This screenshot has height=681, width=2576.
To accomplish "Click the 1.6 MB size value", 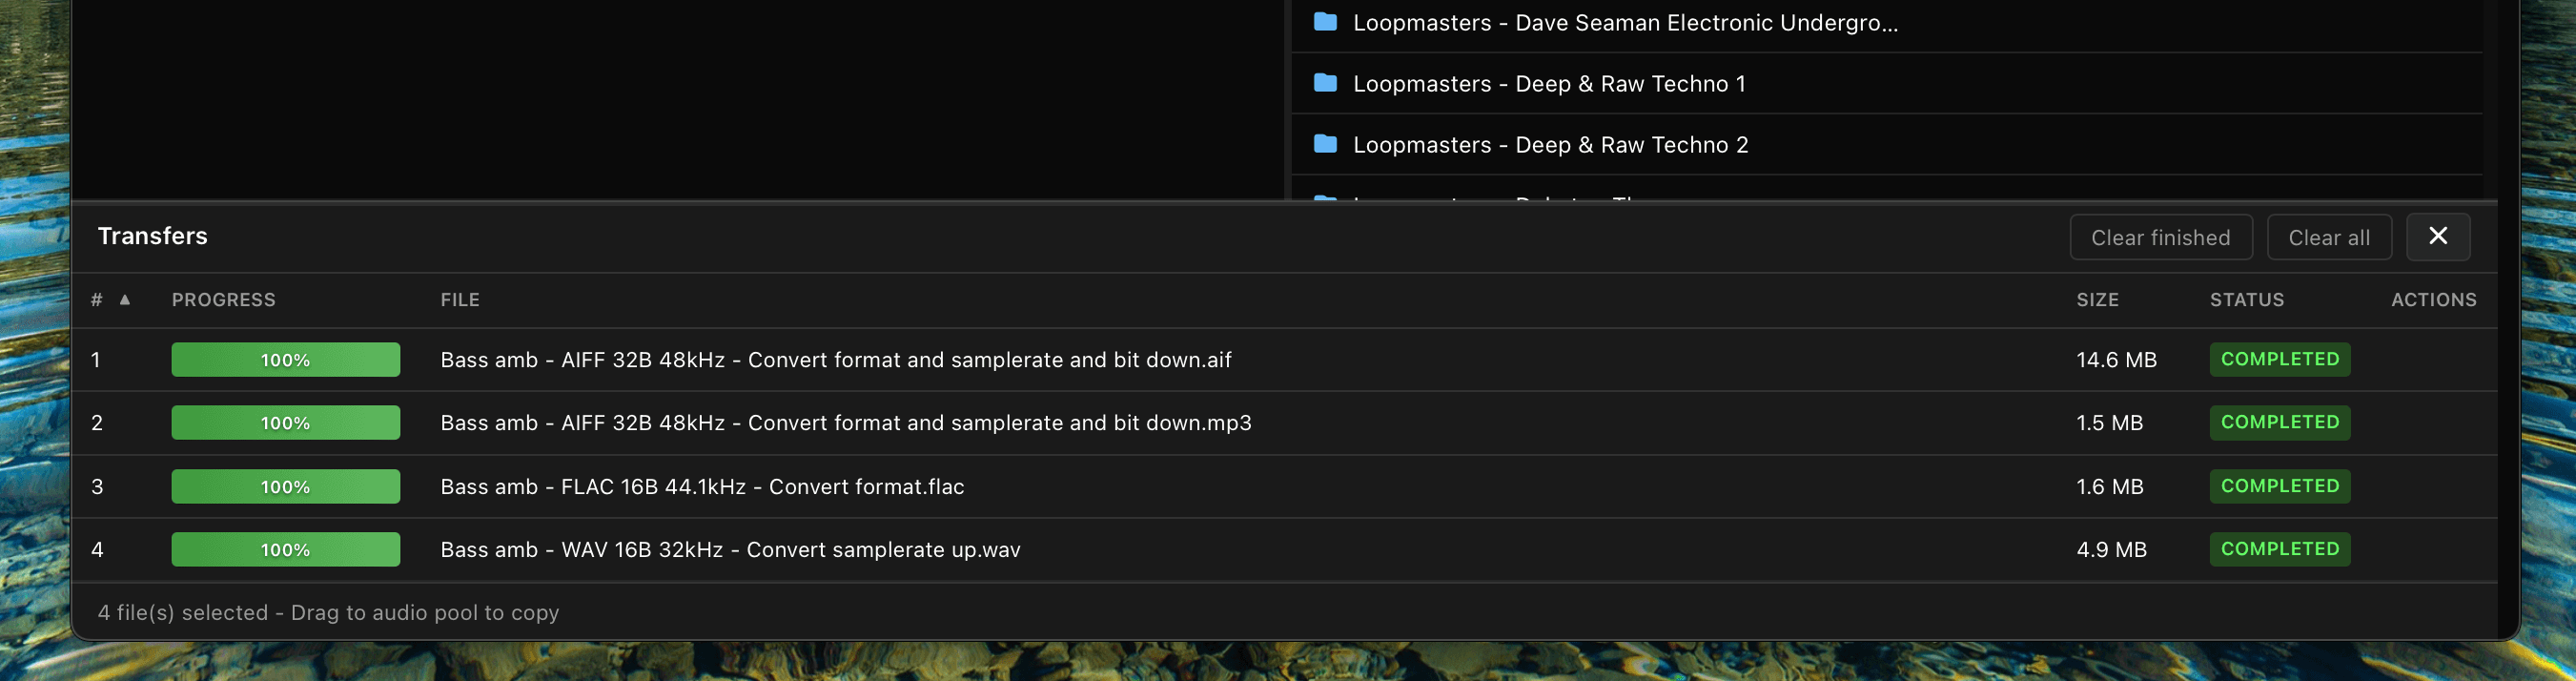I will [x=2110, y=487].
